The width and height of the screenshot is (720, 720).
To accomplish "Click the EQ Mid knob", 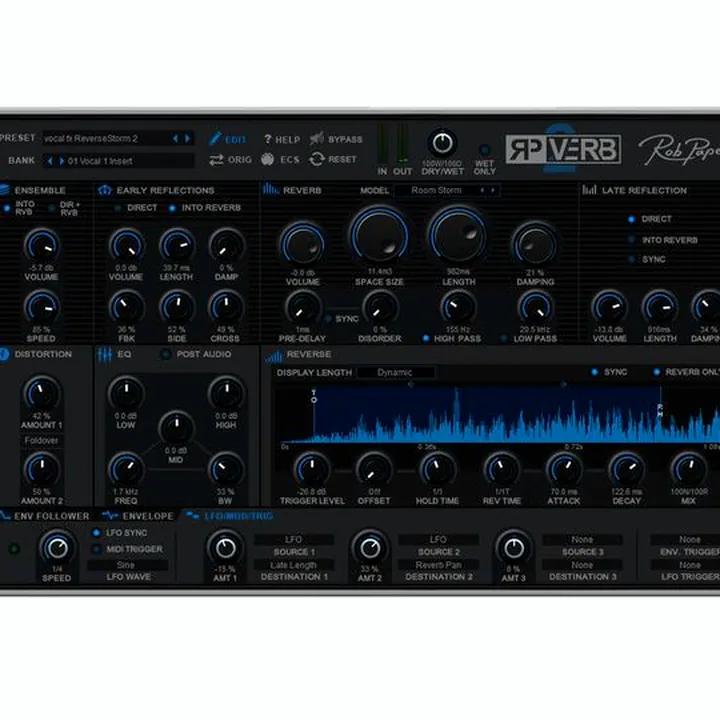I will pos(176,428).
